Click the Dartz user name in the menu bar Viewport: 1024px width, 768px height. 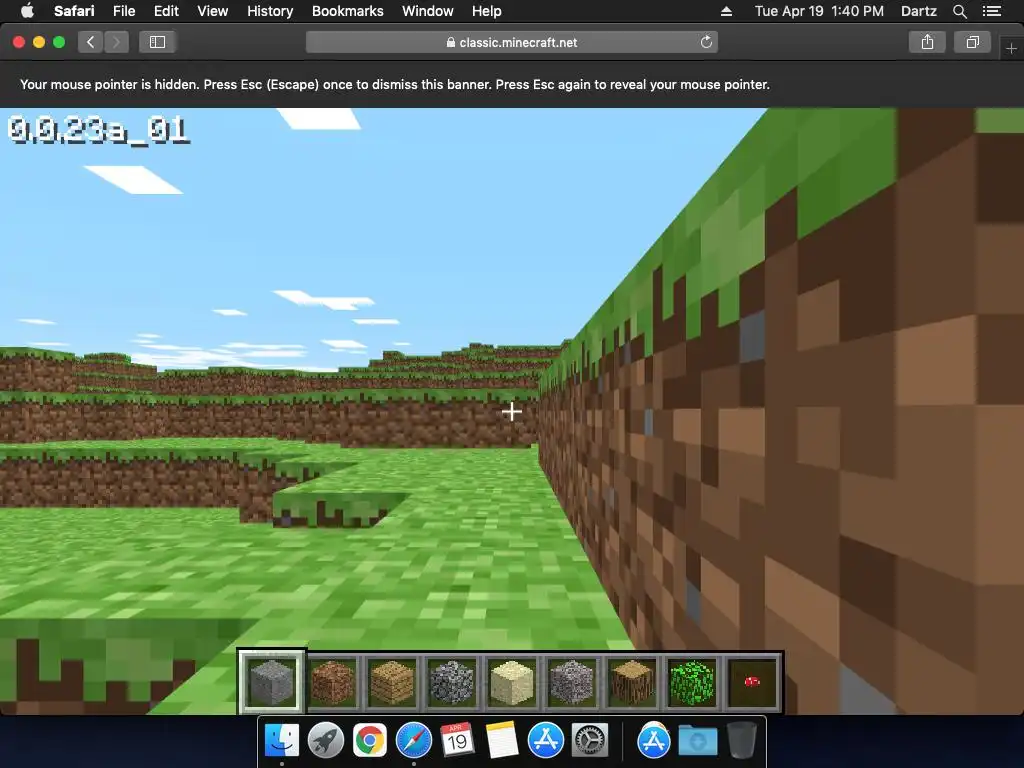coord(918,11)
